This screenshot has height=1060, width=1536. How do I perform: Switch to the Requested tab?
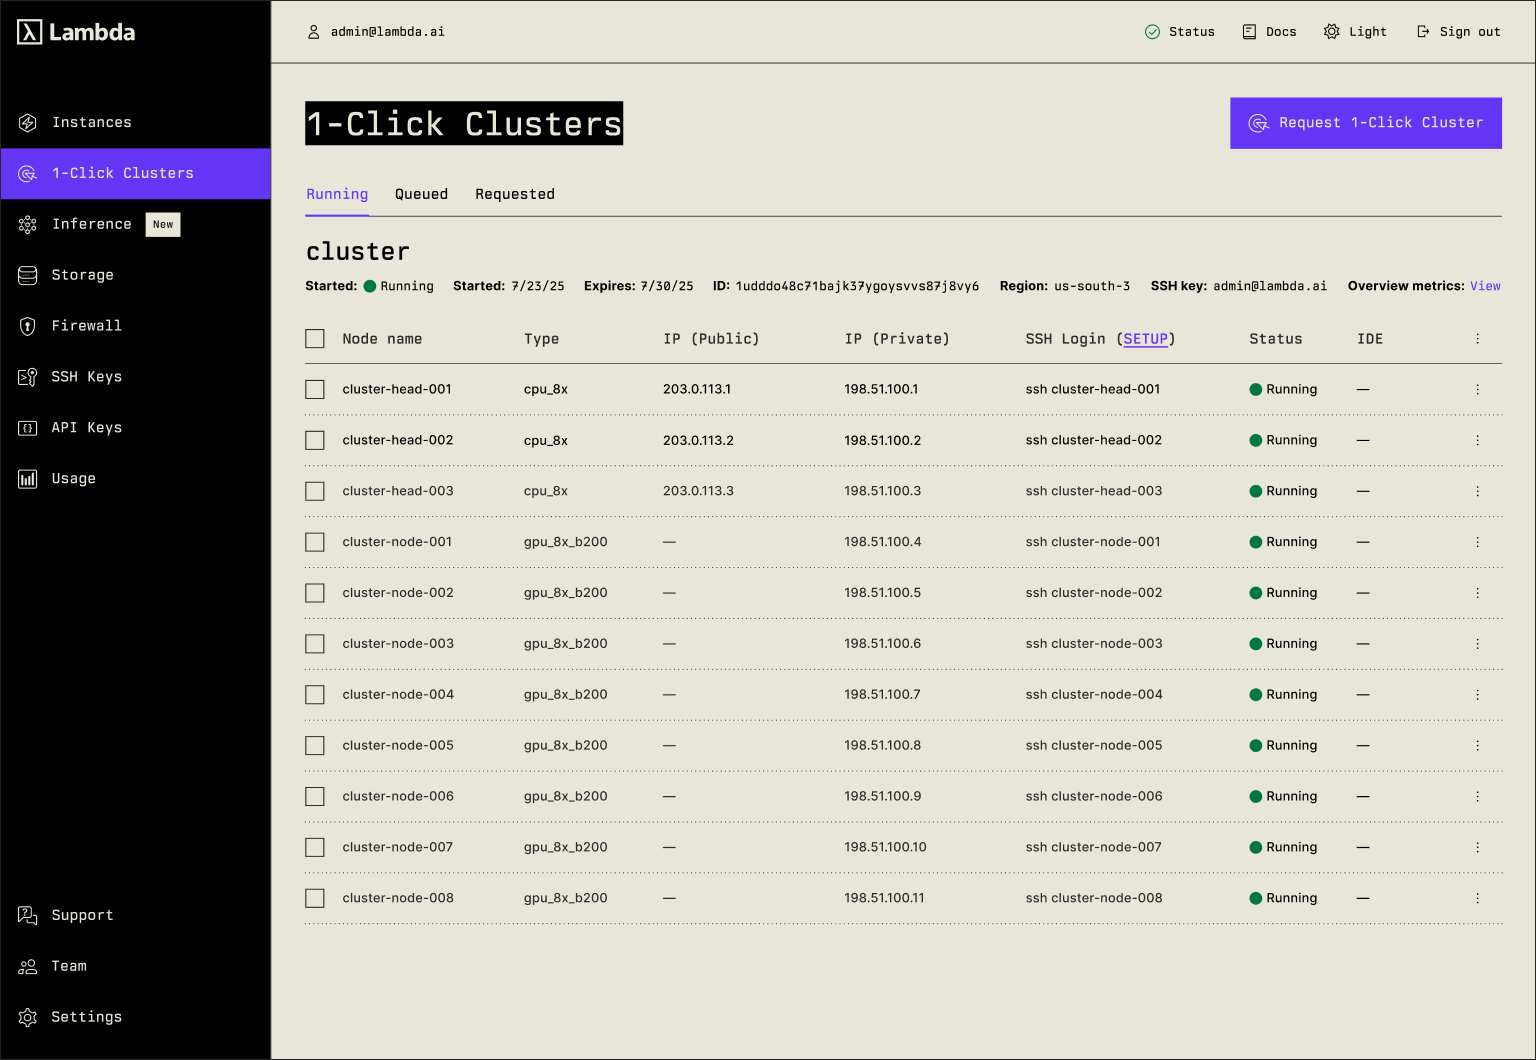[515, 194]
